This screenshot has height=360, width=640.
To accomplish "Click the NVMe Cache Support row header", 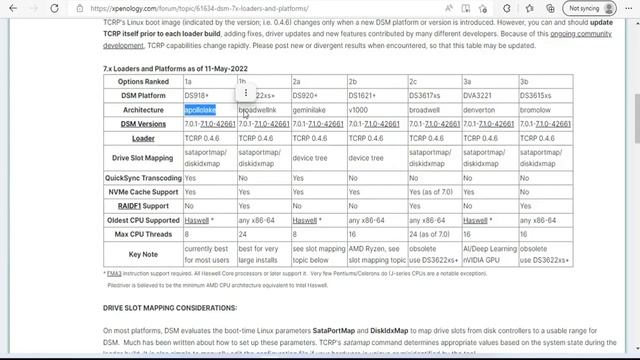I will [143, 192].
